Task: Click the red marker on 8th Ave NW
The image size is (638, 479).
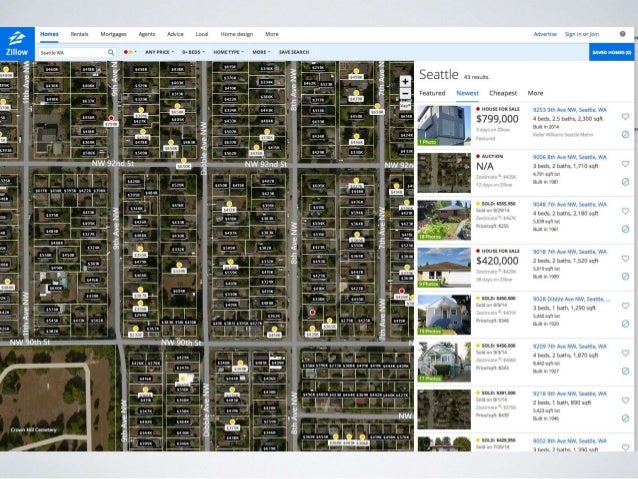Action: [x=312, y=312]
